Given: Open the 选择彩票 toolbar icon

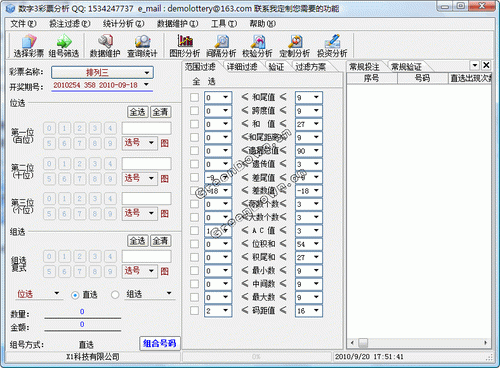Looking at the screenshot, I should point(29,46).
